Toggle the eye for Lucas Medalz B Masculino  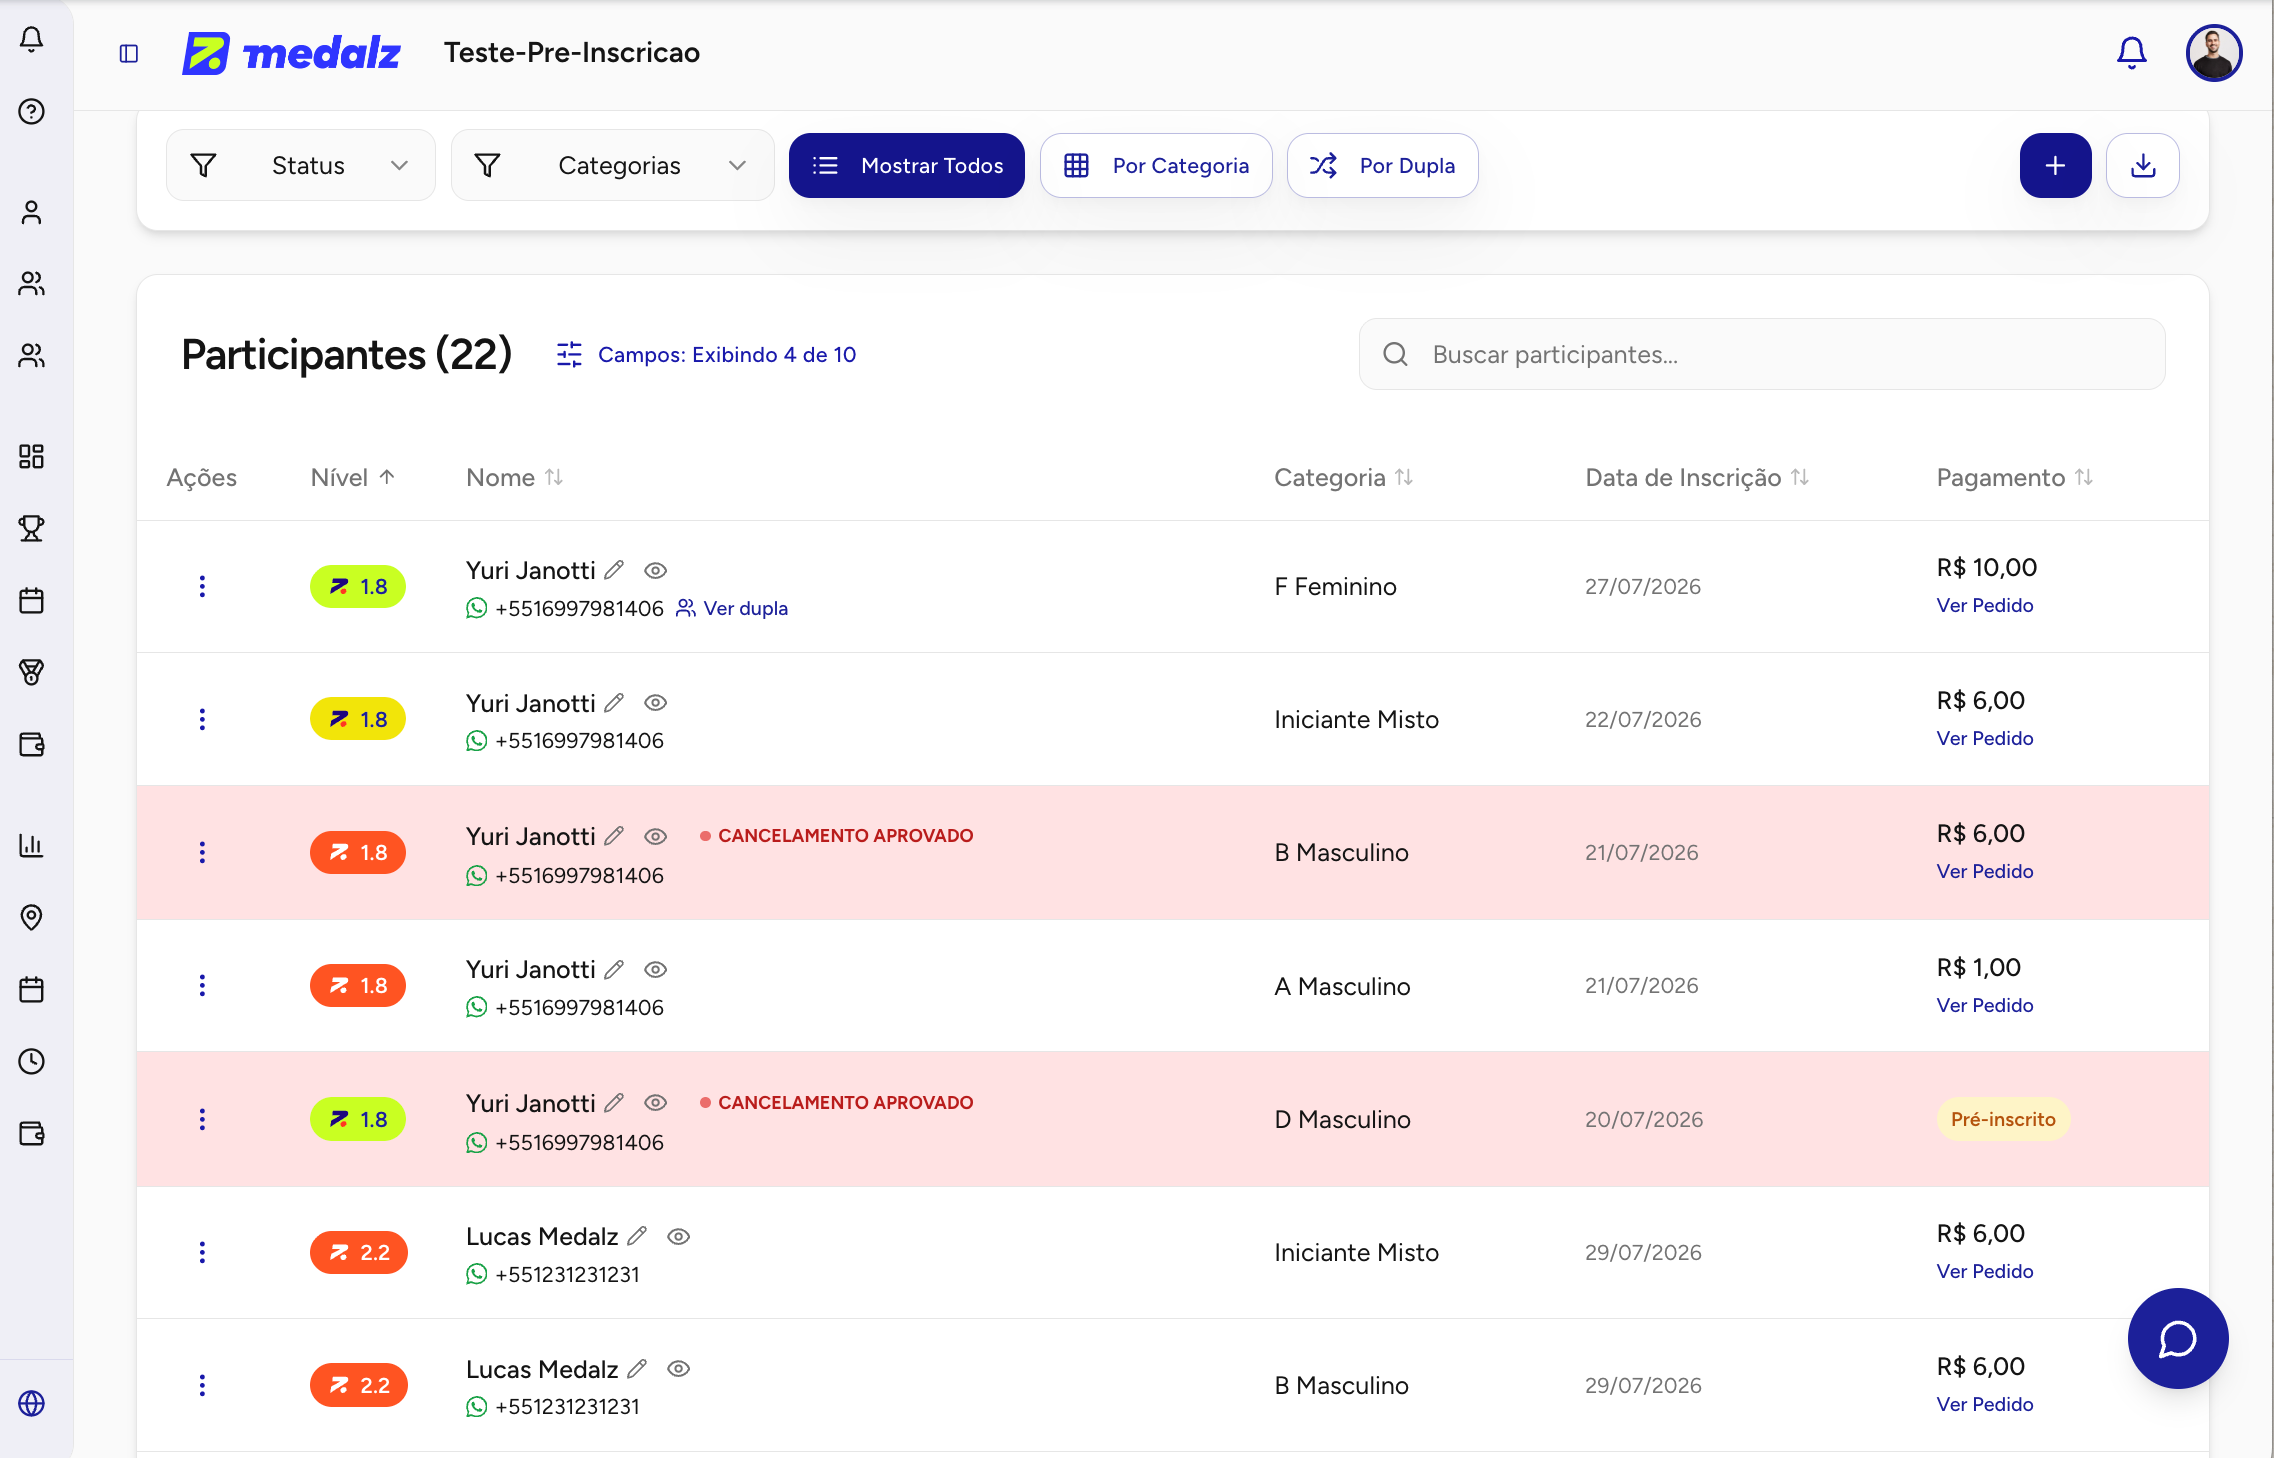tap(679, 1369)
